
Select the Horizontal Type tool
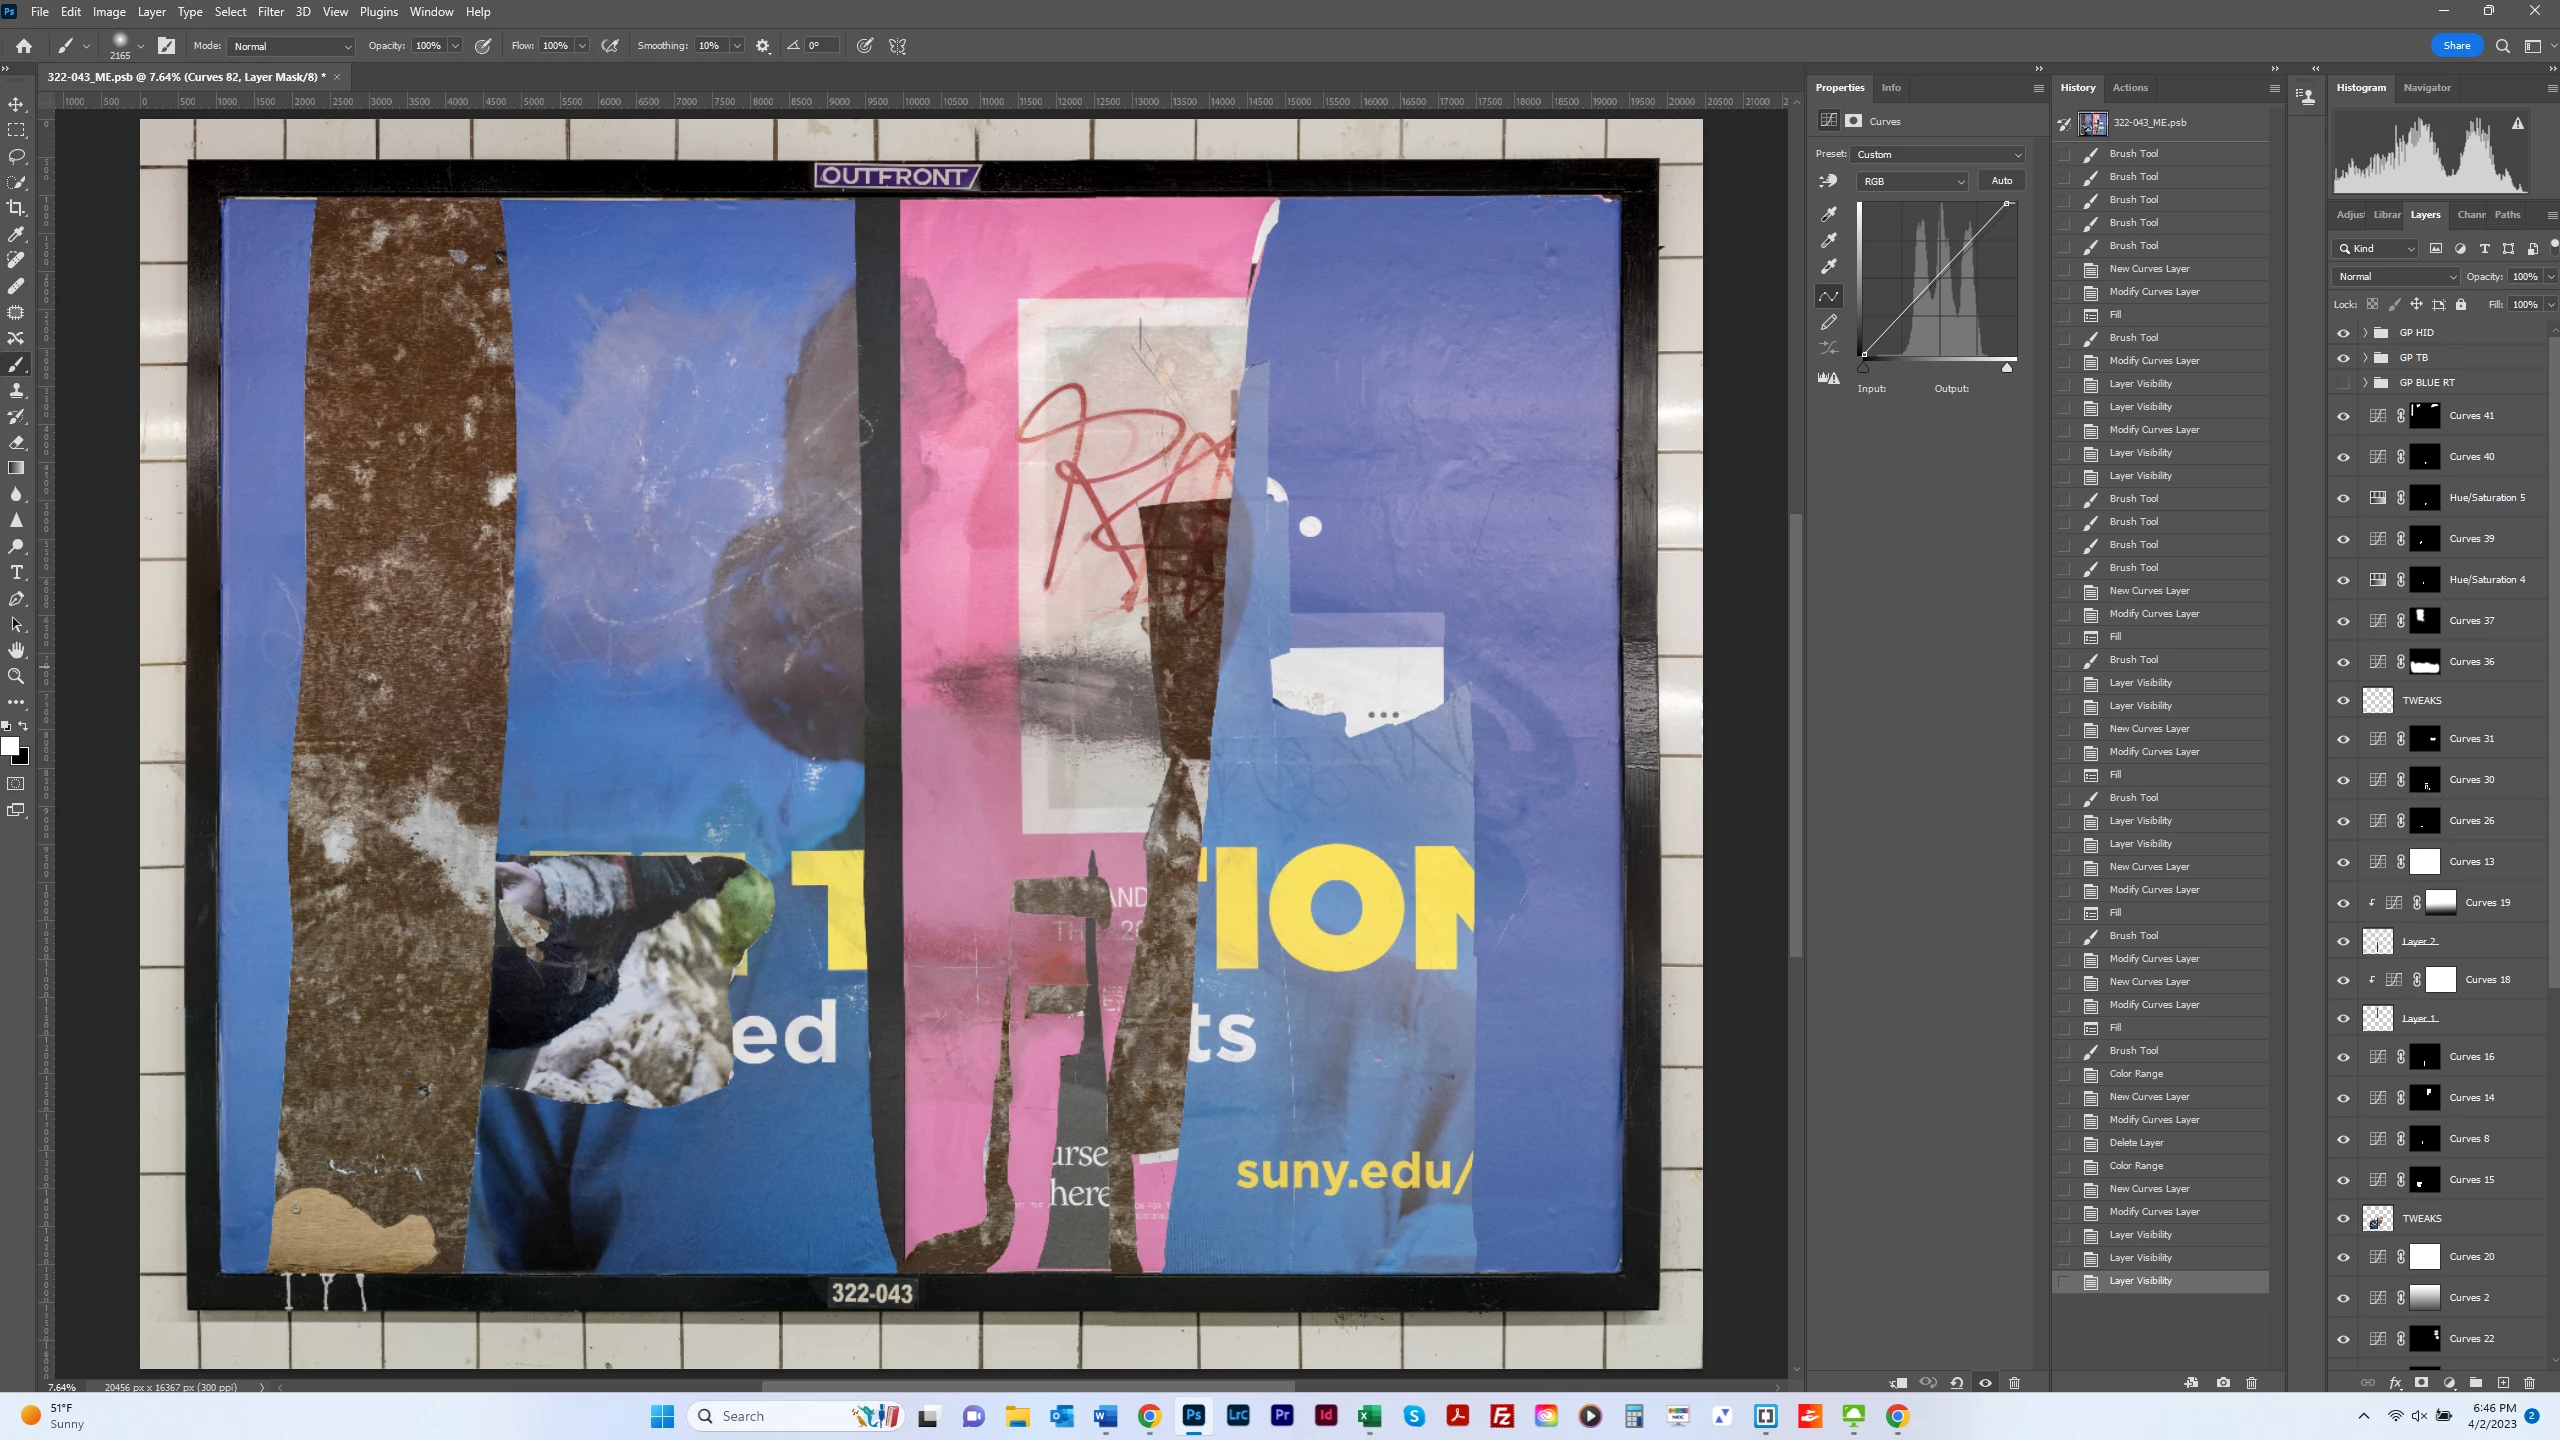pos(16,572)
